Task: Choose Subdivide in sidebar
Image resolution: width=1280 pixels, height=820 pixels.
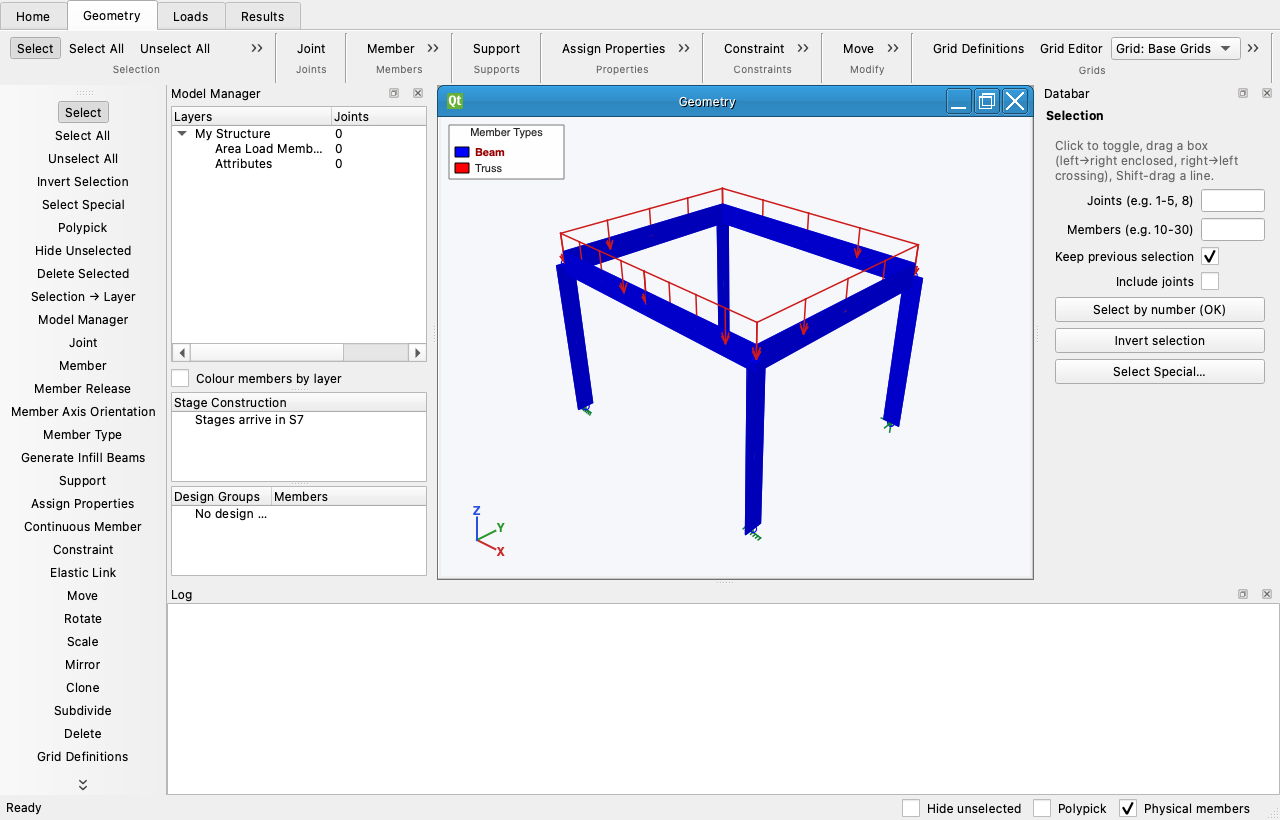Action: (83, 710)
